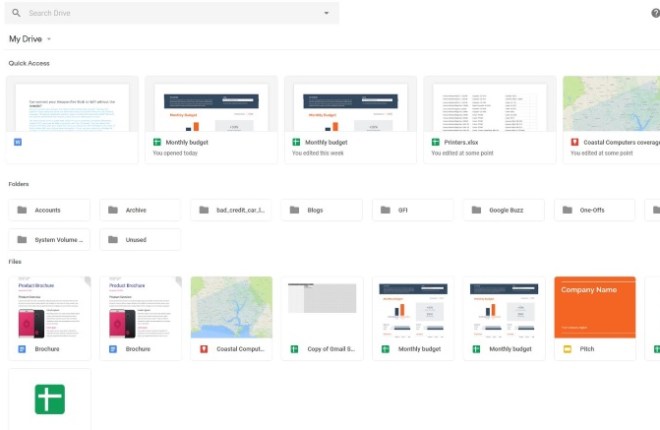
Task: Select the Unused folder name
Action: click(x=136, y=239)
